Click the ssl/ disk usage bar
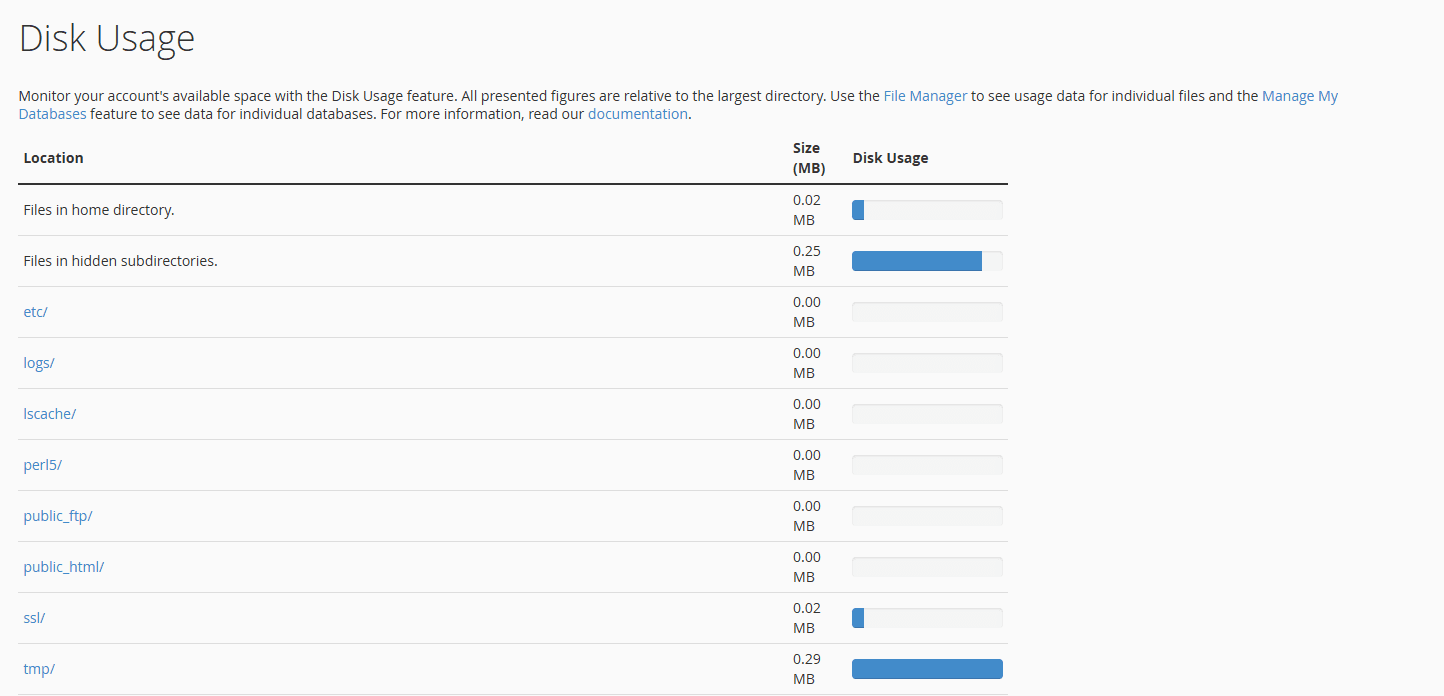 927,618
